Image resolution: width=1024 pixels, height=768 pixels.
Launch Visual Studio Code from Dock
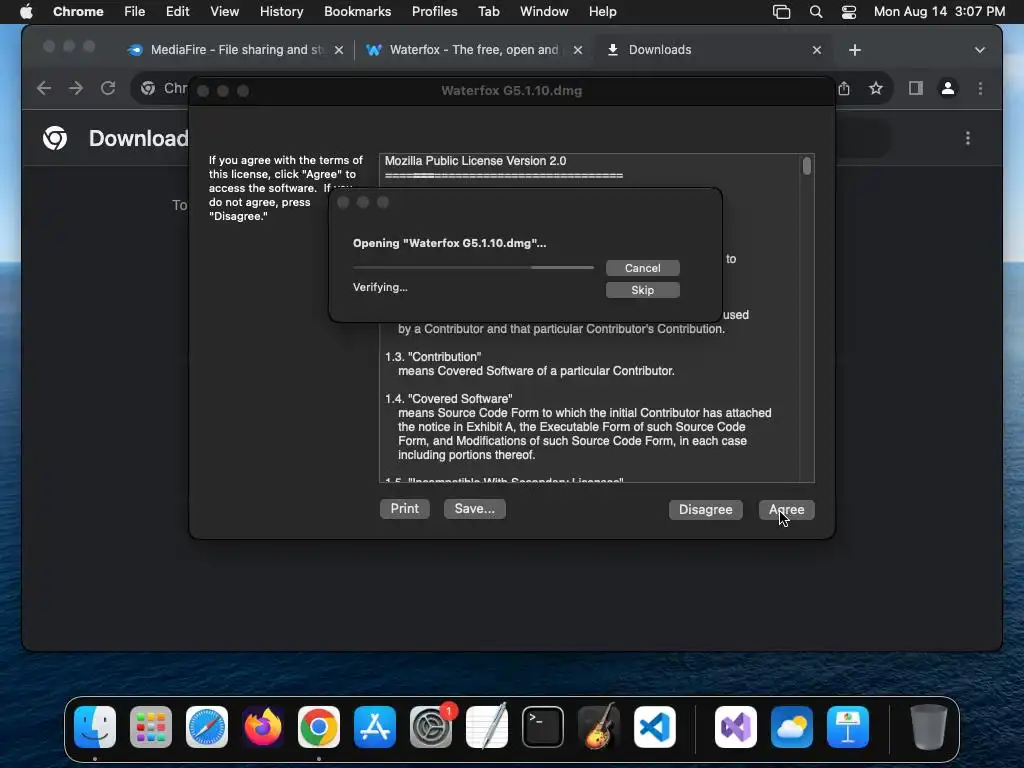tap(655, 727)
